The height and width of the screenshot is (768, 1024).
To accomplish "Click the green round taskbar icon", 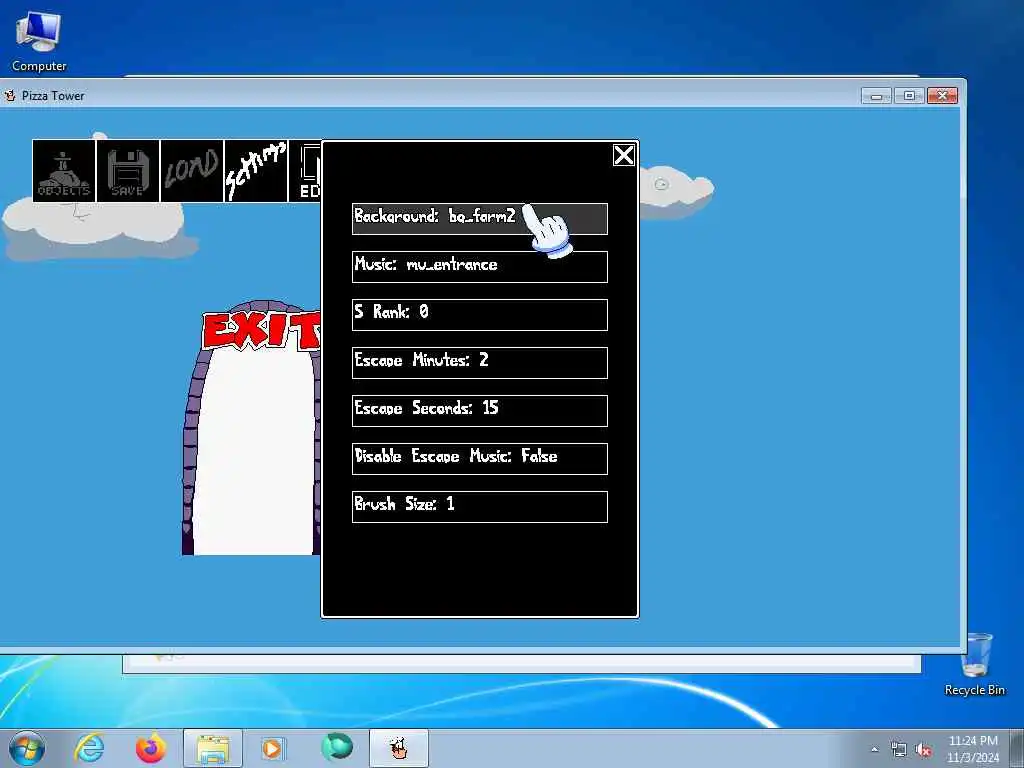I will tap(337, 747).
